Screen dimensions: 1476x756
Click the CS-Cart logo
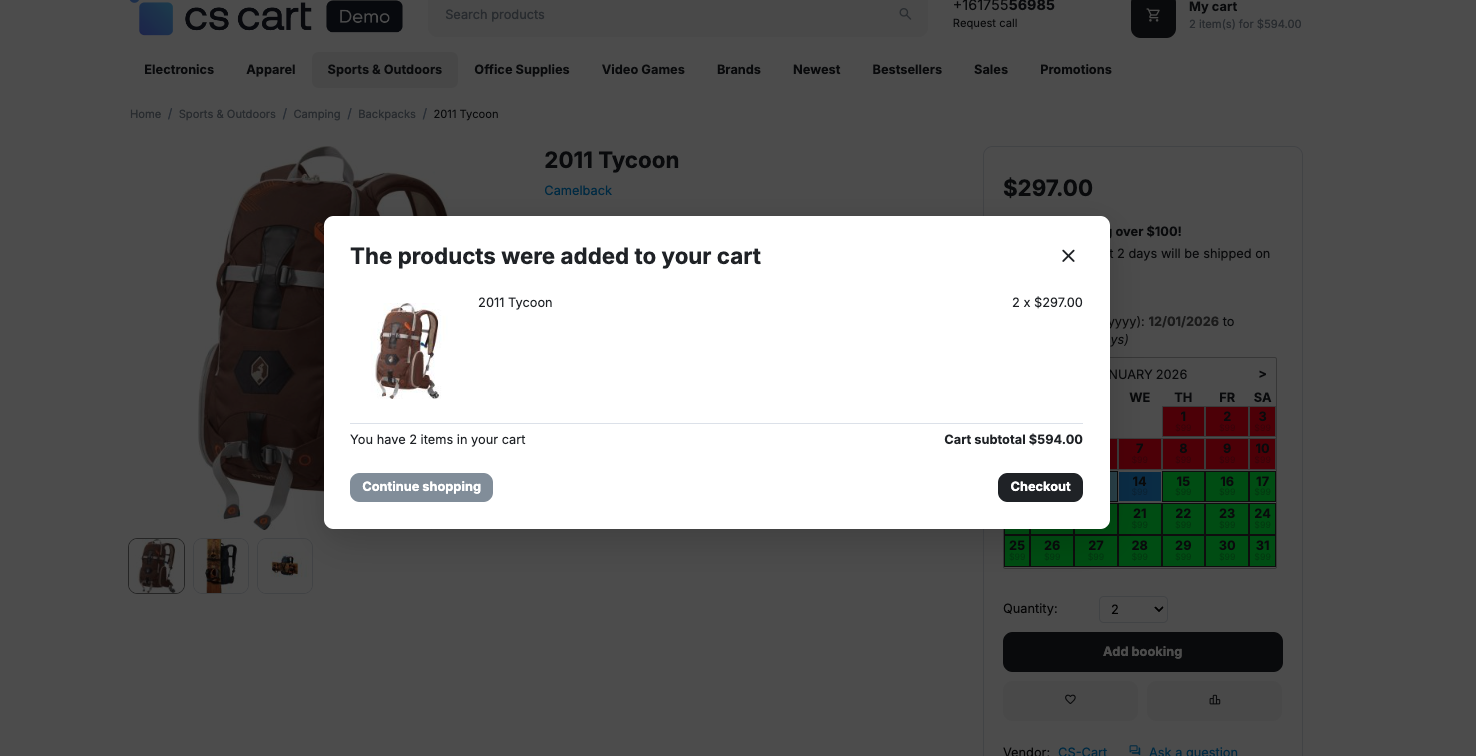[x=225, y=16]
